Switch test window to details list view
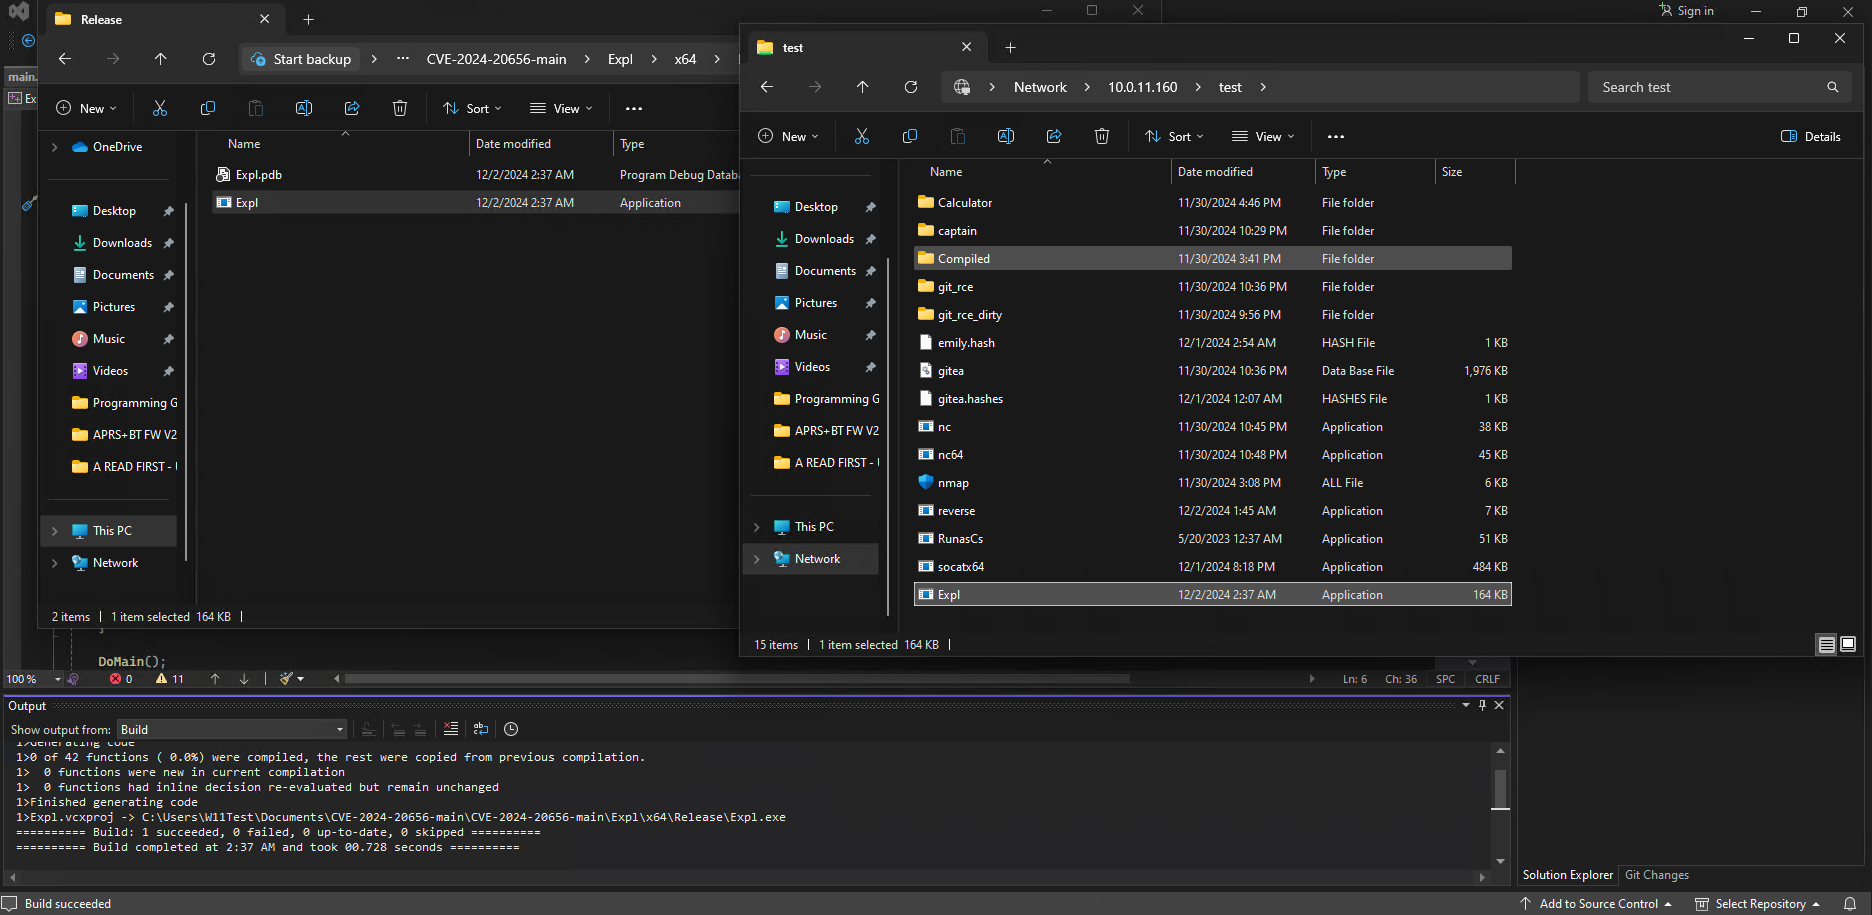 (x=1827, y=645)
